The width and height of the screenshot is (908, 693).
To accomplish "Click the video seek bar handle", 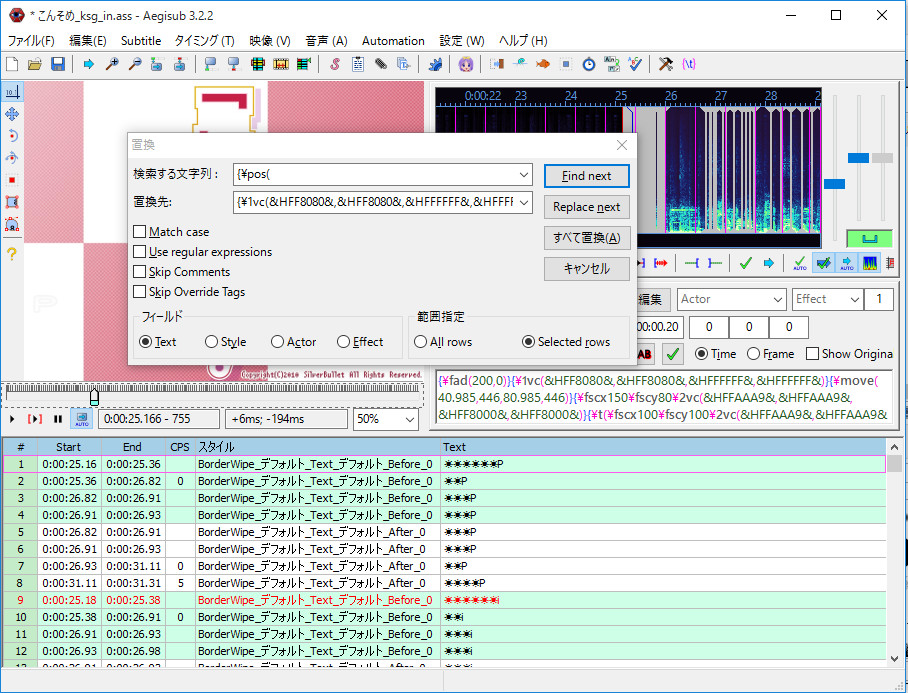I will coord(94,397).
